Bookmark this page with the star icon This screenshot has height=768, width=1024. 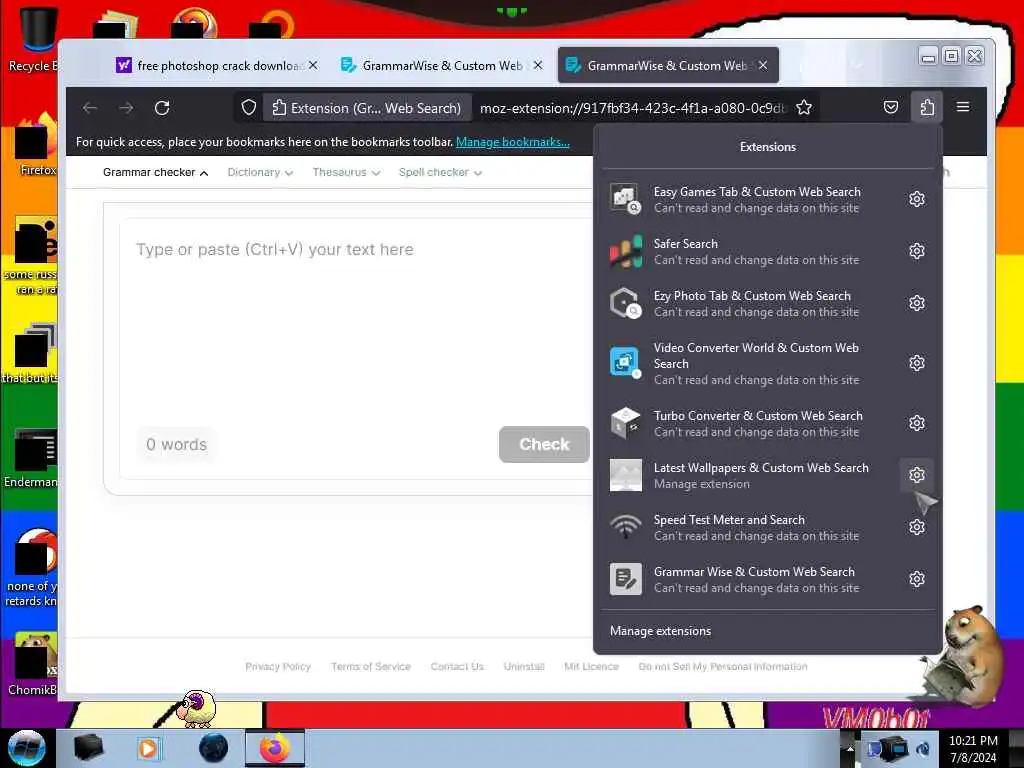(x=804, y=108)
